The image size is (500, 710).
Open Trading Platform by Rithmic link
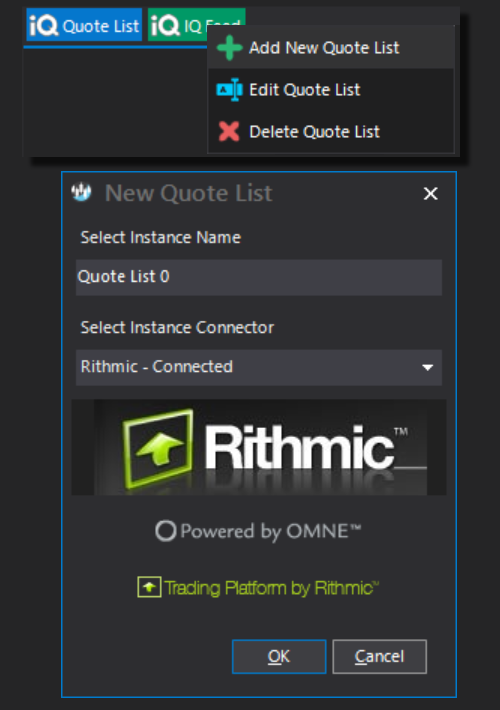(x=271, y=588)
